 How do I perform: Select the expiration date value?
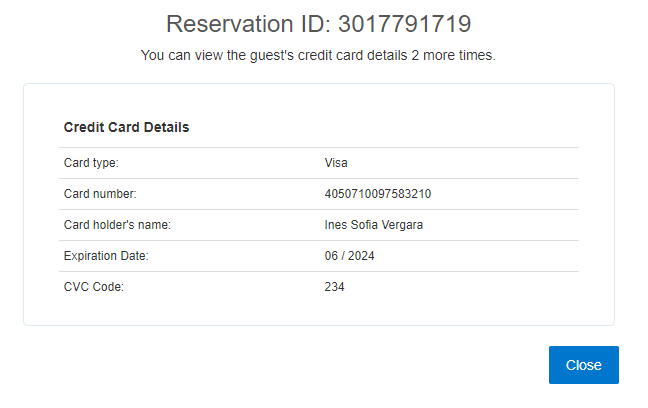tap(350, 256)
